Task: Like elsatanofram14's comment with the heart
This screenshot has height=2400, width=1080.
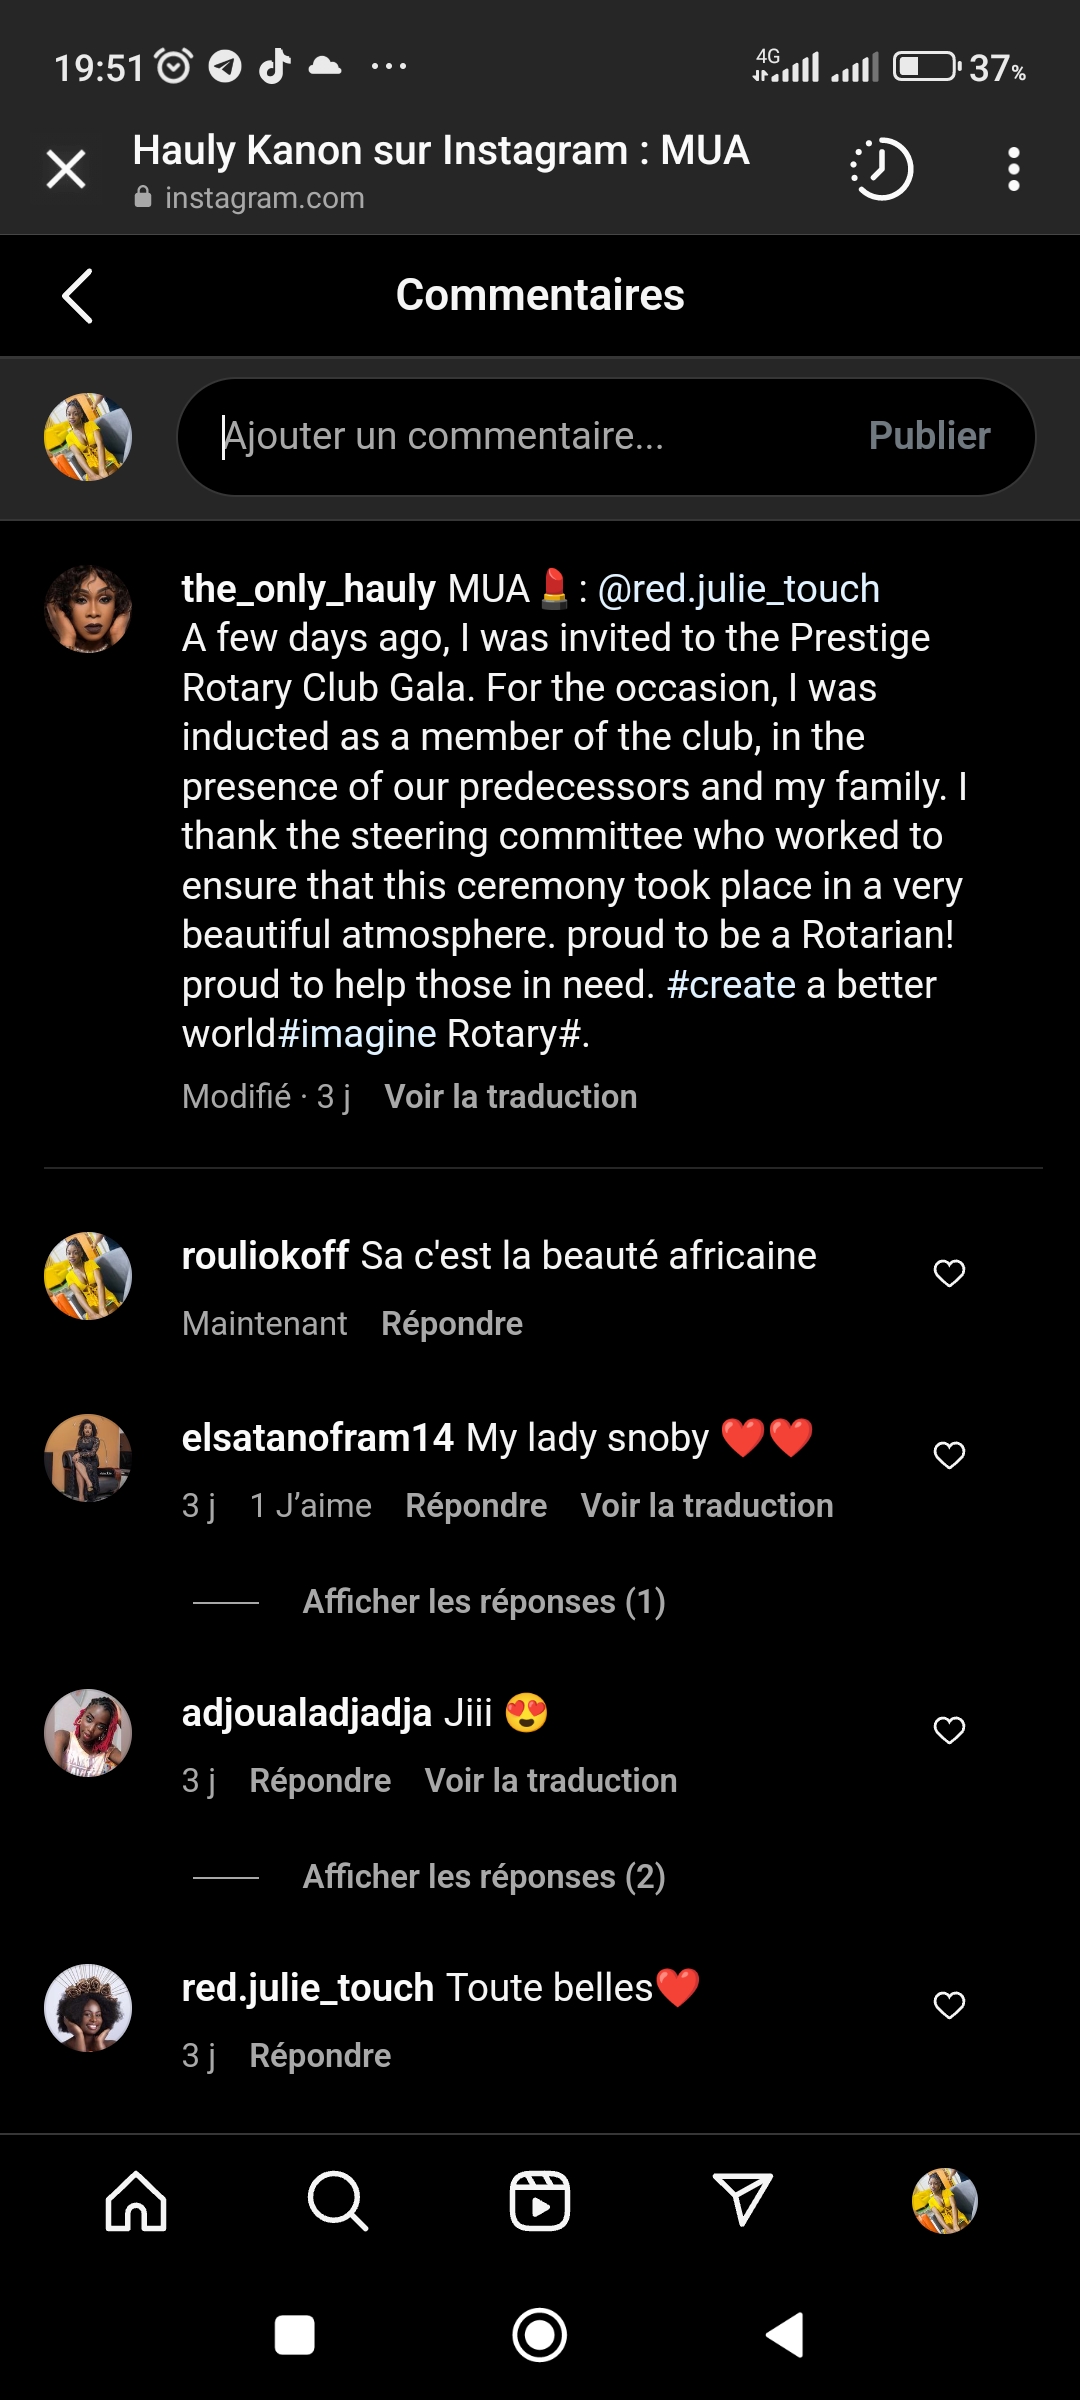Action: point(949,1455)
